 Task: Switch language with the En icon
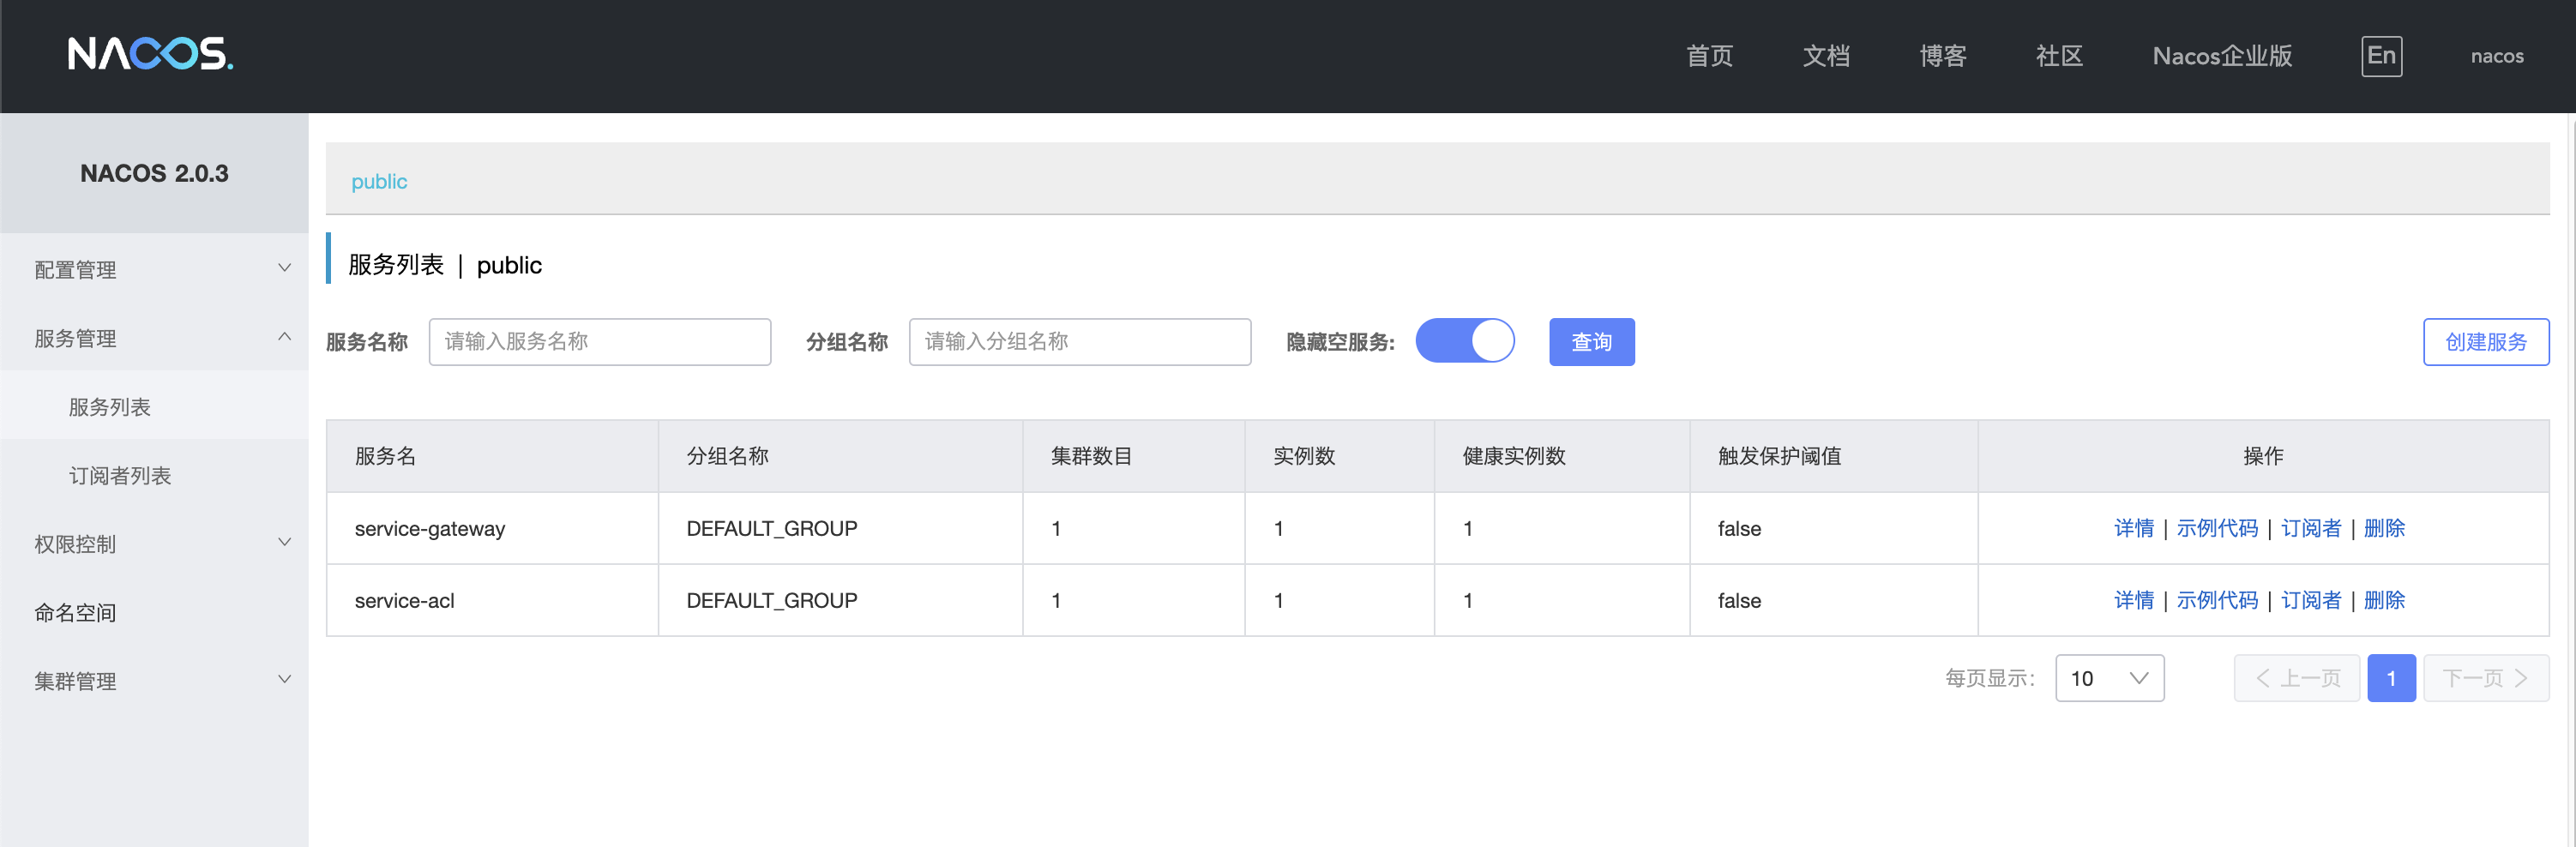(x=2381, y=56)
